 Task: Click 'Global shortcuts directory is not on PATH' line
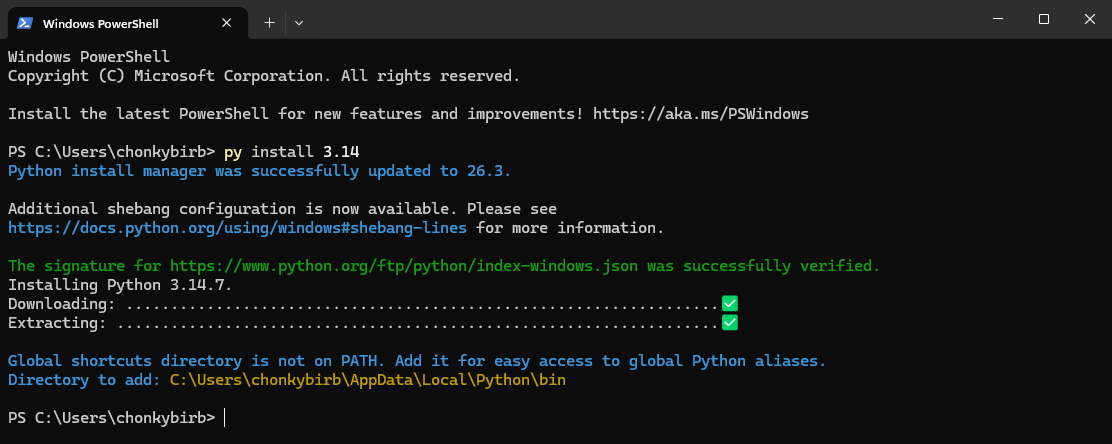[x=417, y=361]
